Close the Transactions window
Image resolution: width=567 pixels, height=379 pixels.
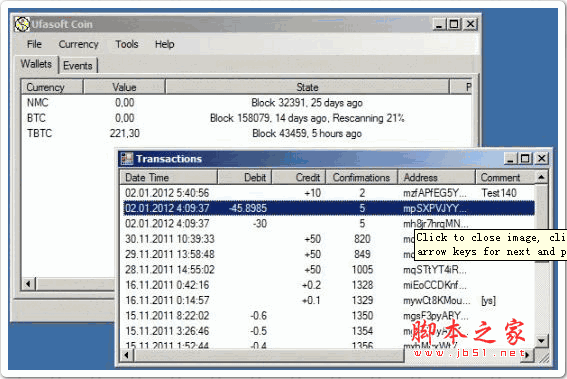pos(541,158)
